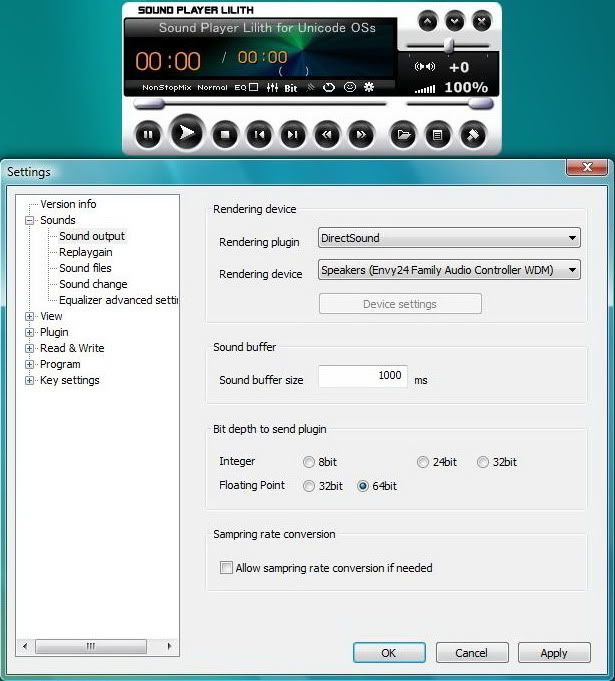Select Sound files in the tree
The height and width of the screenshot is (681, 615).
85,268
